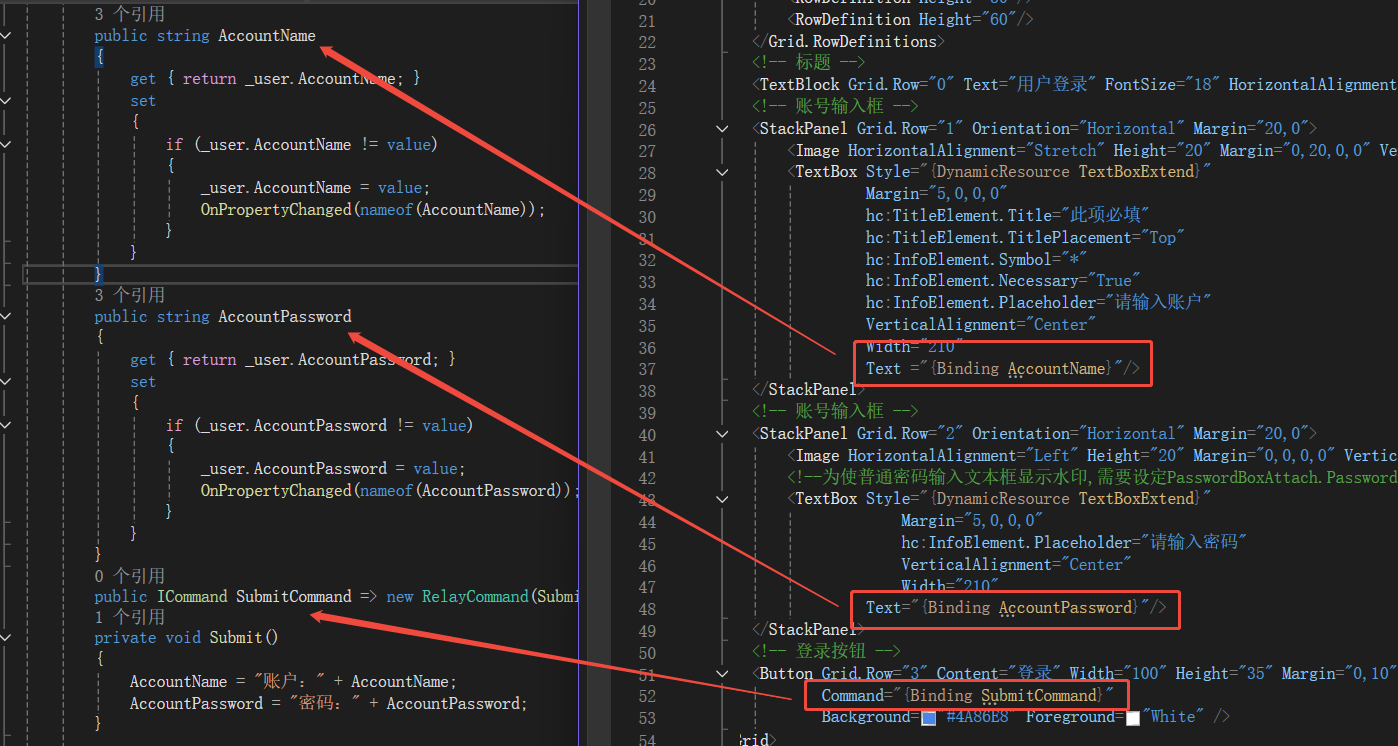Click '</Grid.RowDefinitions>' closing tag
Image resolution: width=1398 pixels, height=746 pixels.
(848, 42)
